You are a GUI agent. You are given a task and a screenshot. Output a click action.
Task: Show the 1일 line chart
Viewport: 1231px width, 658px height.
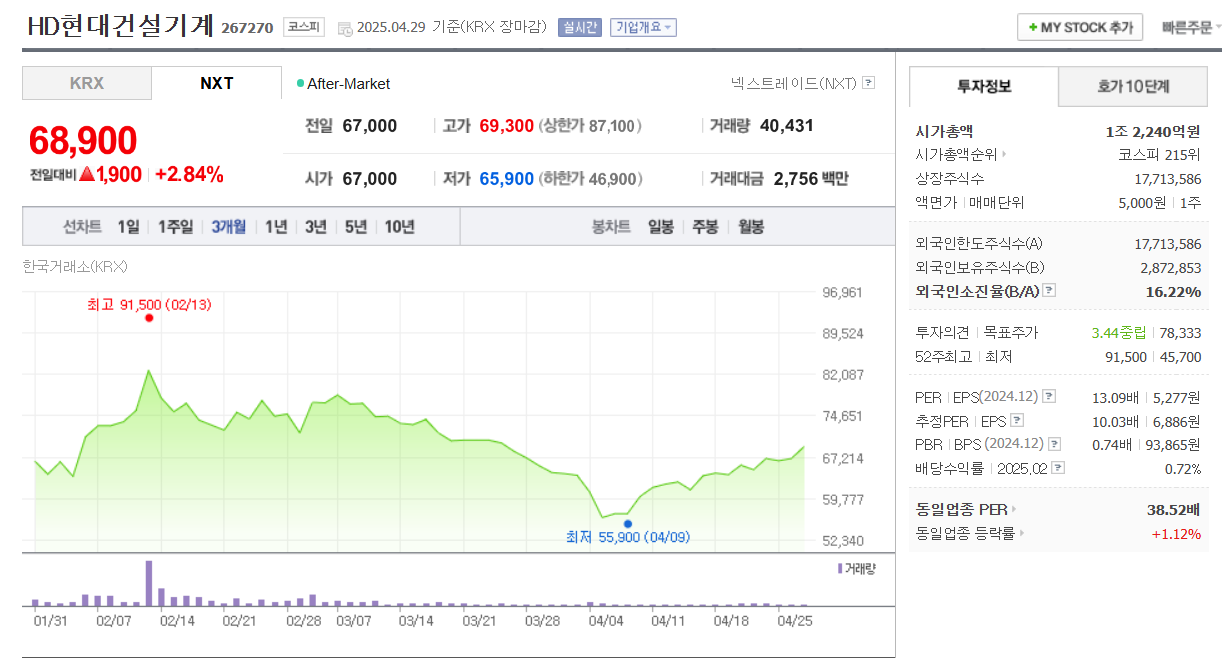pos(128,227)
